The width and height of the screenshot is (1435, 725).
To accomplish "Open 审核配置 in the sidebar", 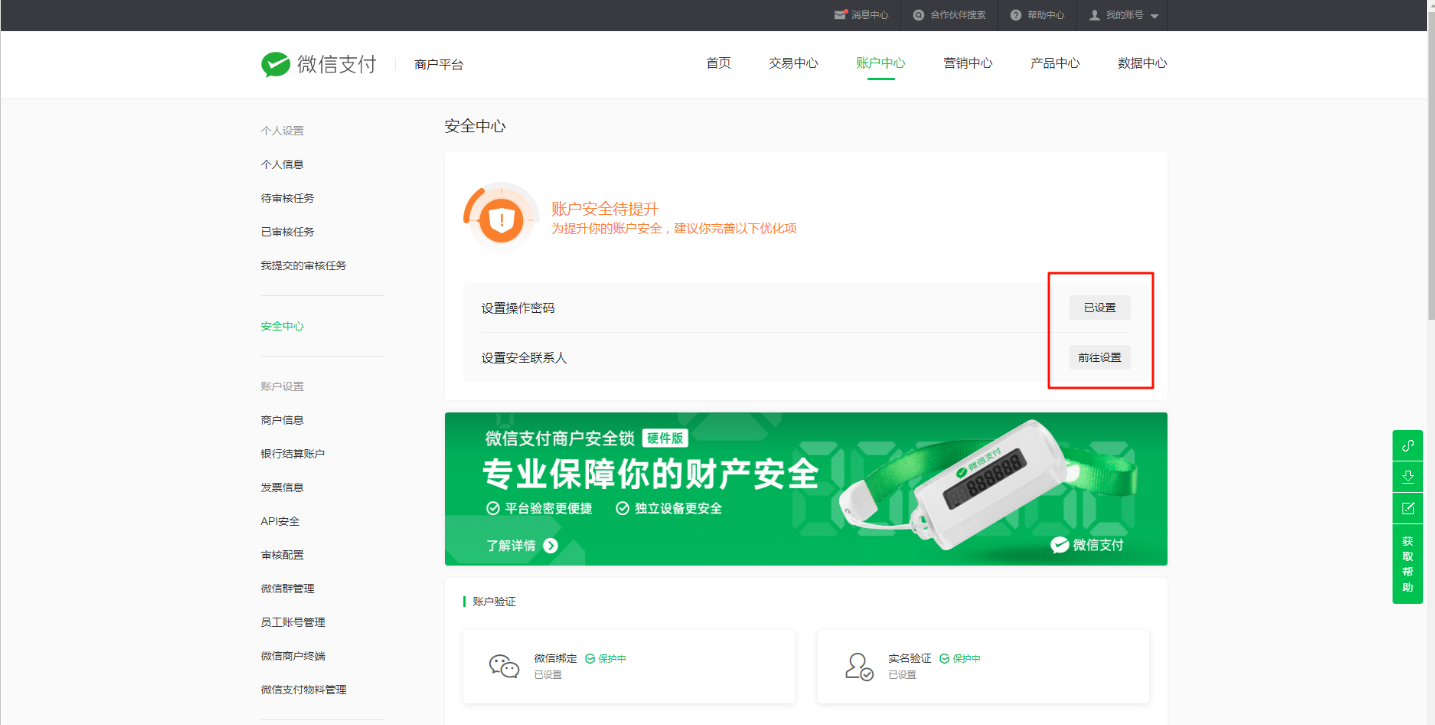I will pos(282,555).
